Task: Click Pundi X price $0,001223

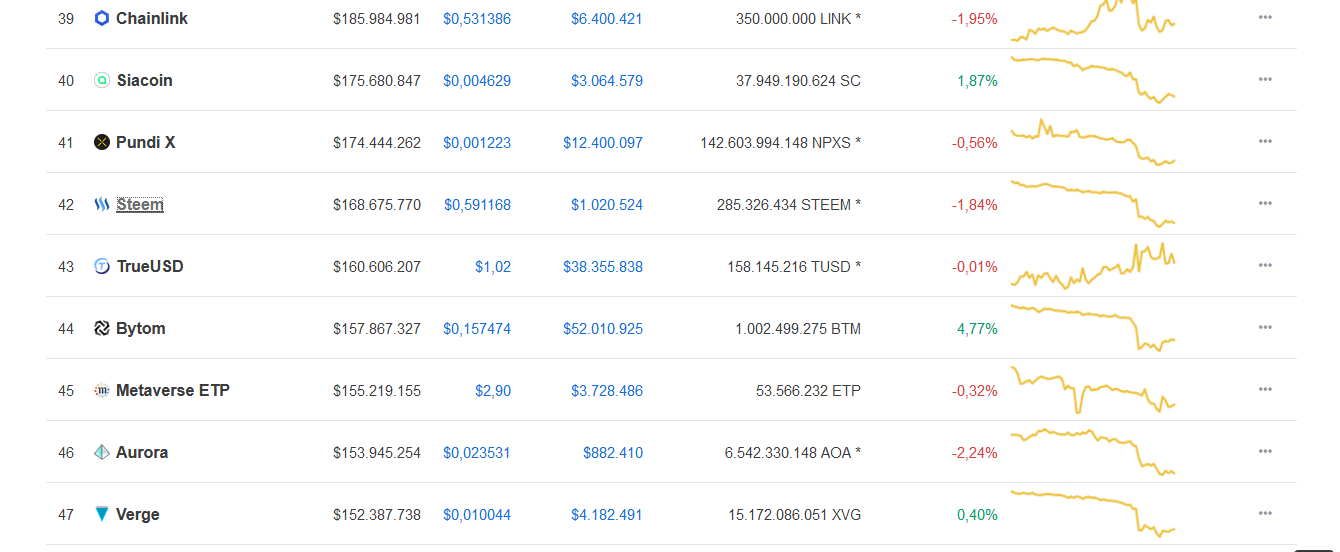Action: pos(477,143)
